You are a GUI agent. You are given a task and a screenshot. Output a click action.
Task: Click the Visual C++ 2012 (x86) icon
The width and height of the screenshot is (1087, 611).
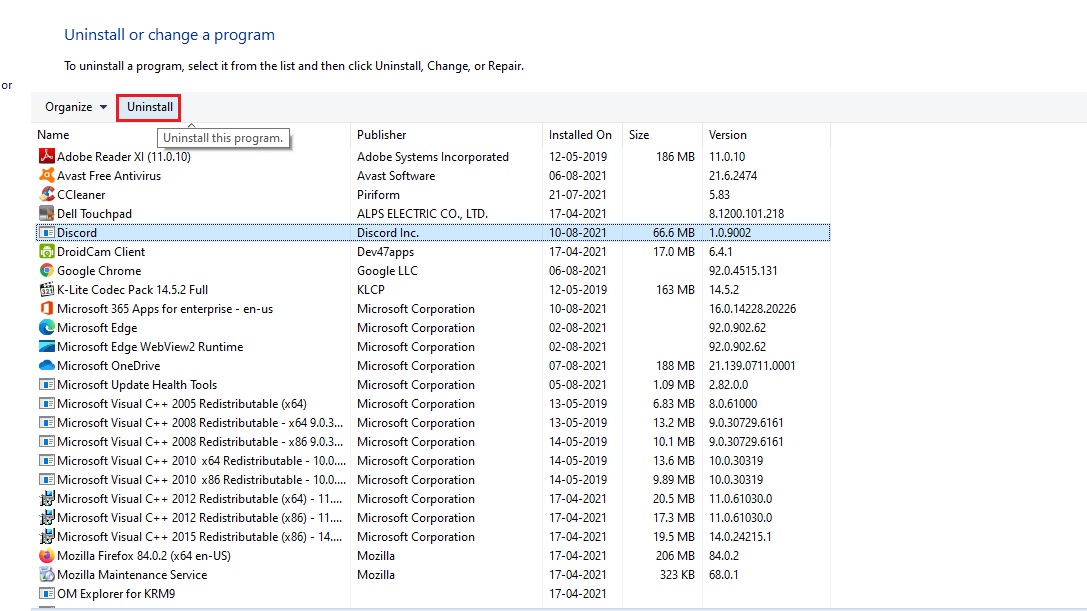(x=46, y=517)
